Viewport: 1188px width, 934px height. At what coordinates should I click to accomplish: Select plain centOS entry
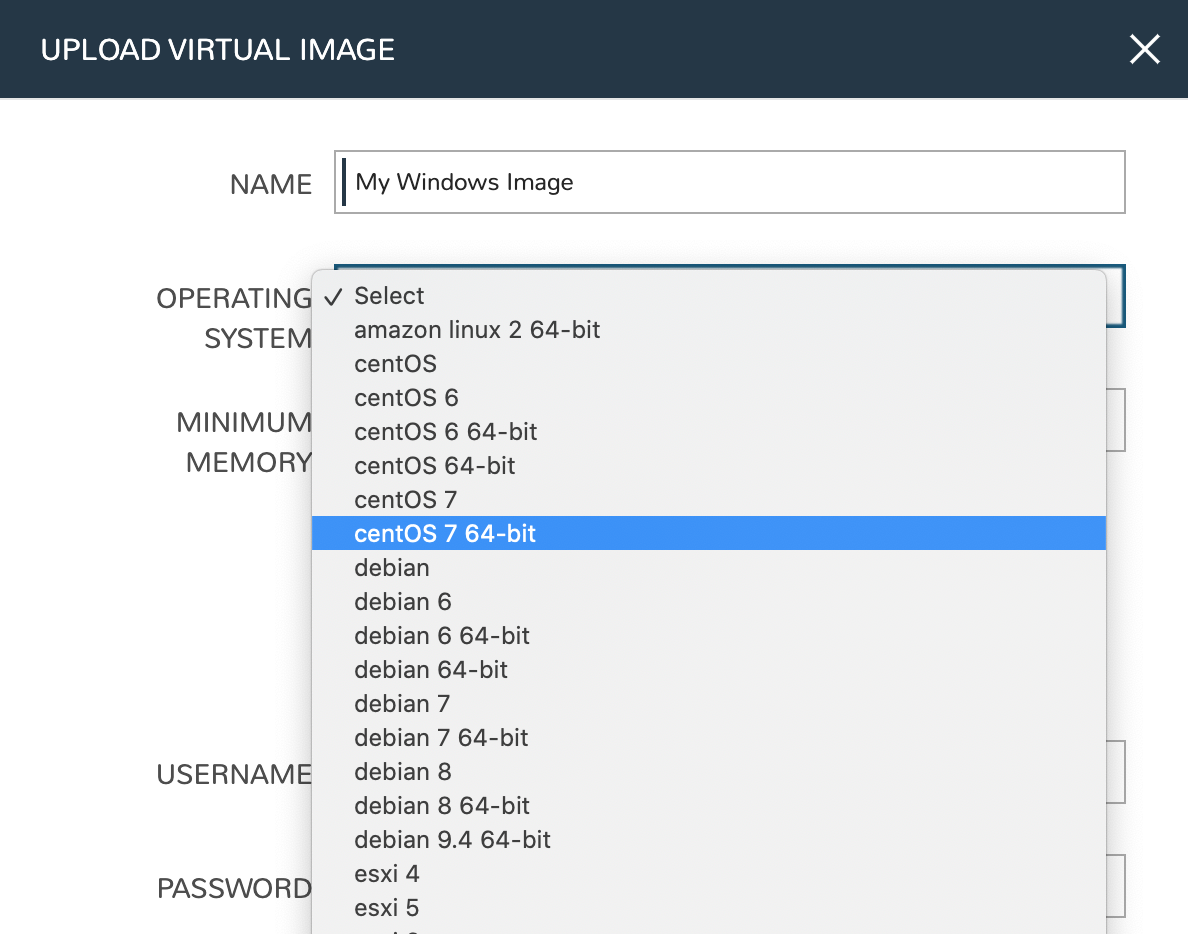(395, 364)
